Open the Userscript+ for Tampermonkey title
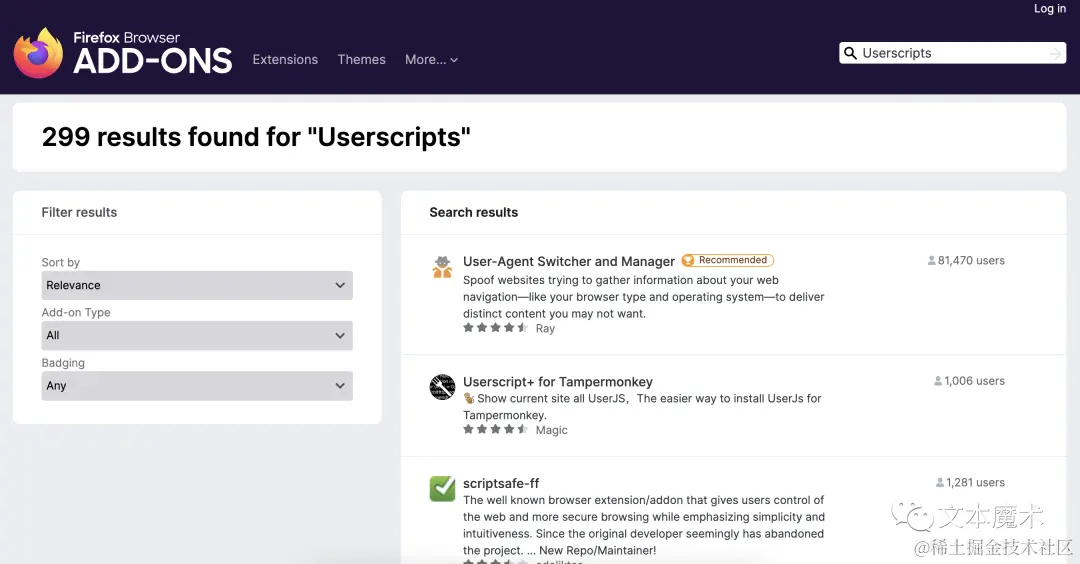Image resolution: width=1080 pixels, height=564 pixels. (558, 382)
